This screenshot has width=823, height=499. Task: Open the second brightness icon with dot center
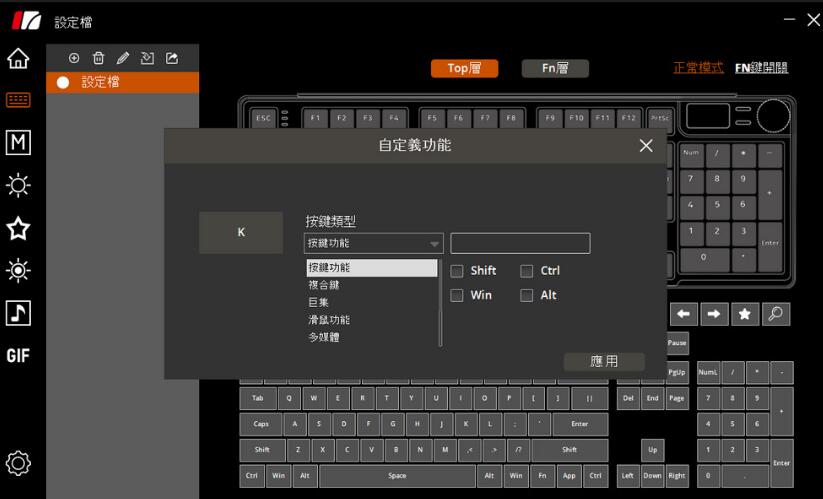click(x=18, y=271)
